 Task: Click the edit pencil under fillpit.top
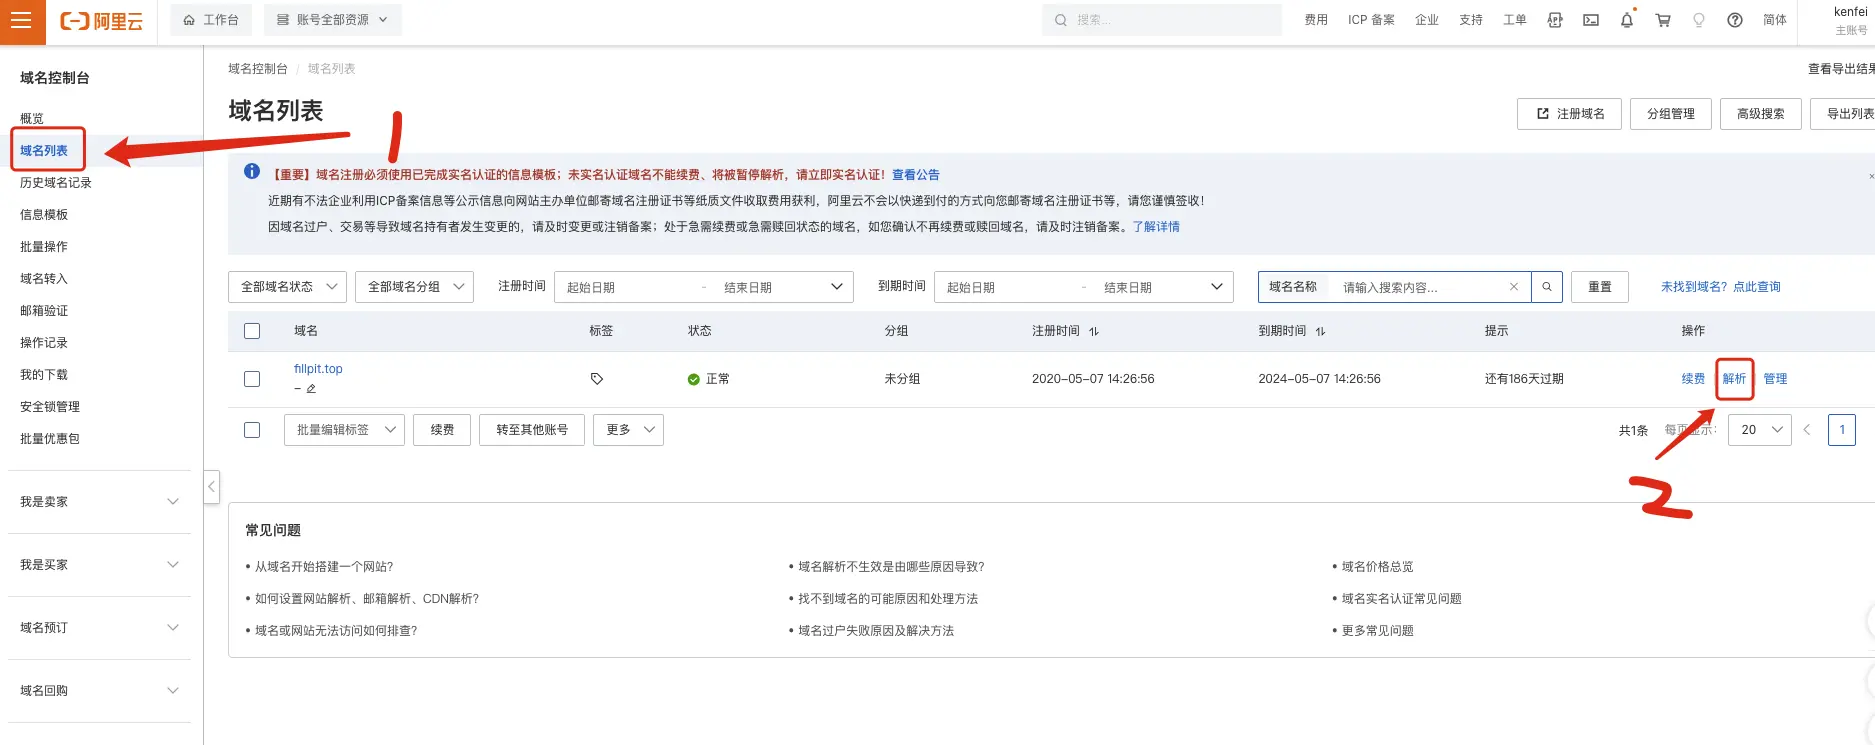[x=311, y=389]
